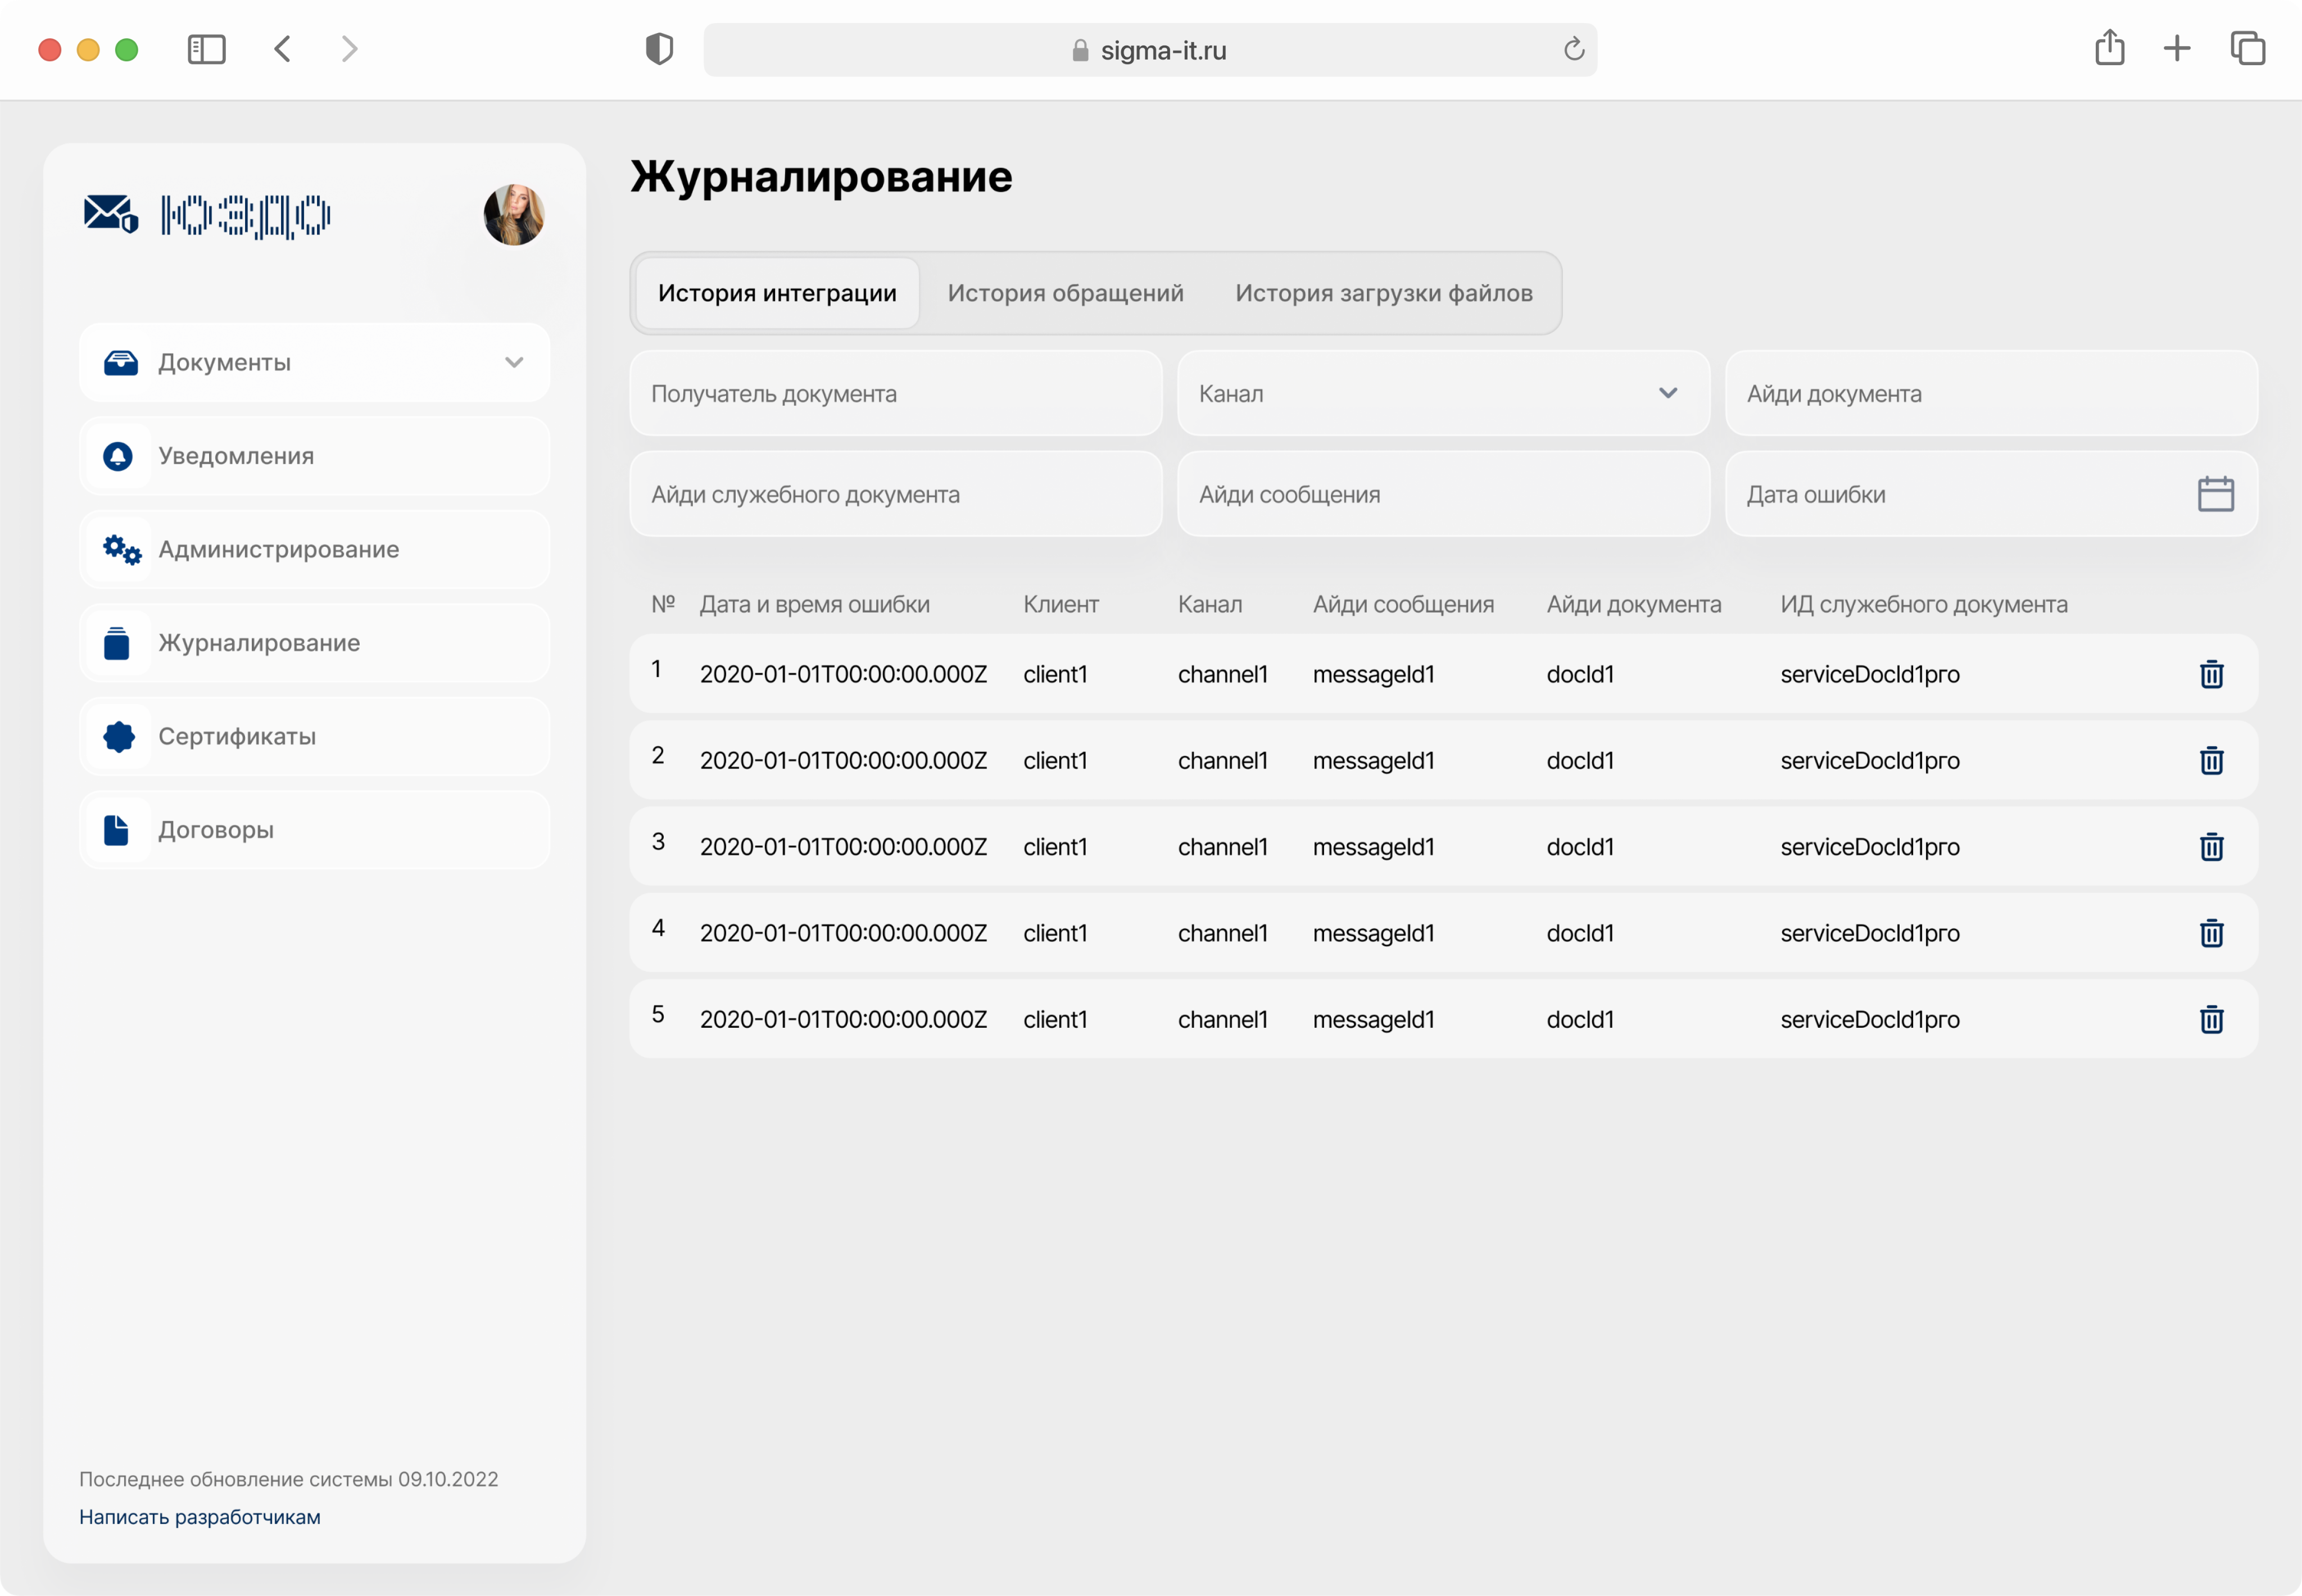Click the Safari privacy shield icon
This screenshot has width=2302, height=1596.
659,49
